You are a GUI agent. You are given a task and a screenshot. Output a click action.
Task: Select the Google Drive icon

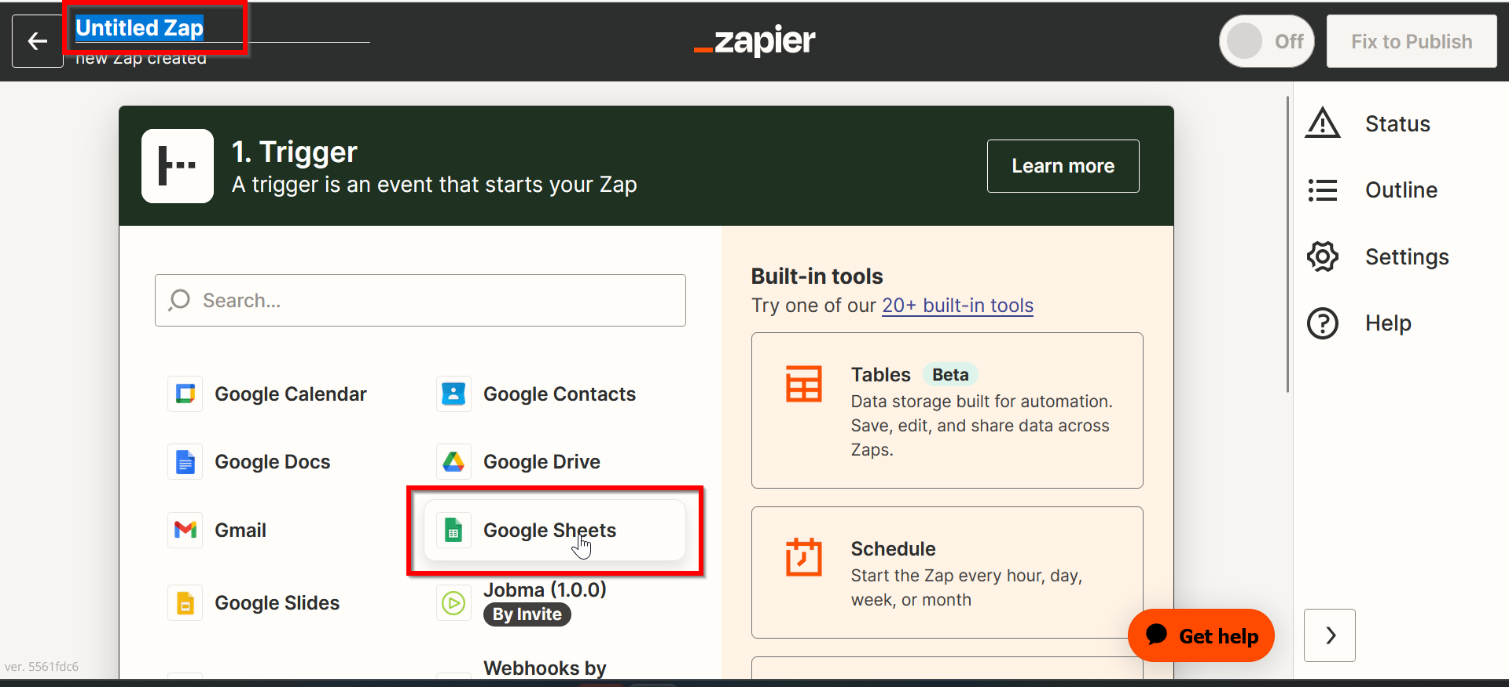454,462
